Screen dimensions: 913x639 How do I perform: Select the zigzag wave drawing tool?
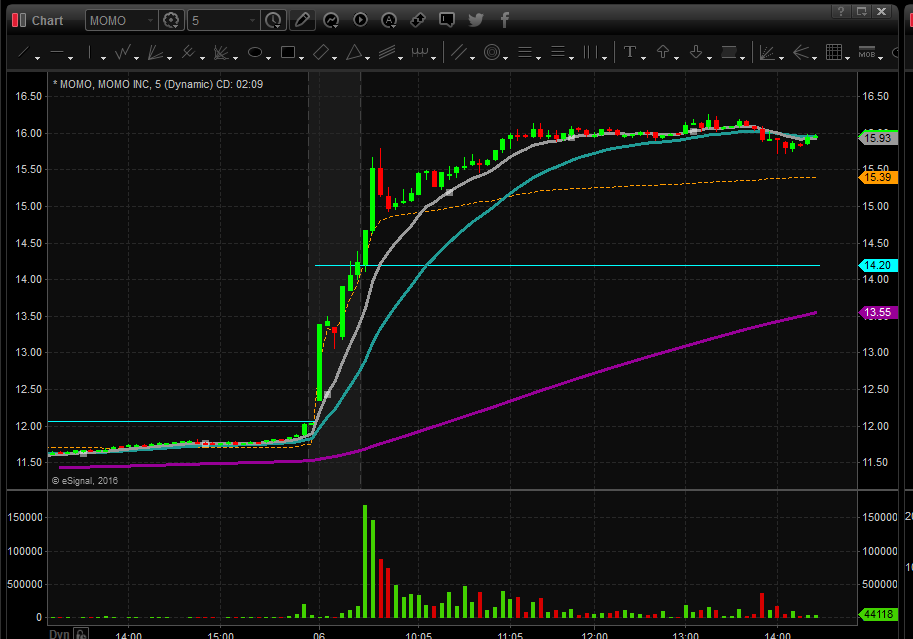pyautogui.click(x=122, y=52)
